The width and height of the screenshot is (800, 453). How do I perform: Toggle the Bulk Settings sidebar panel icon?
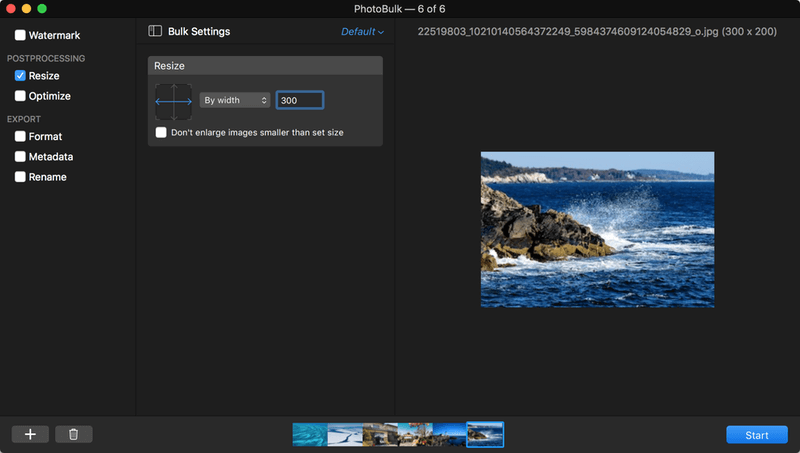(155, 31)
